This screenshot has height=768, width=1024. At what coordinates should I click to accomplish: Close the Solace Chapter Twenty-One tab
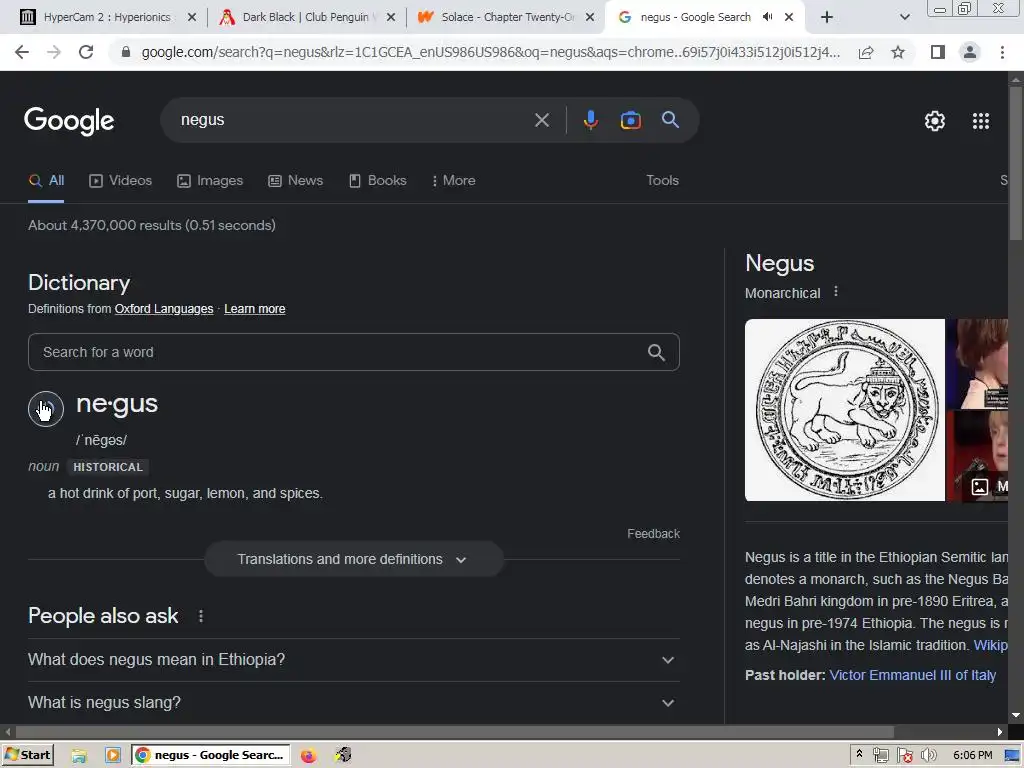590,17
